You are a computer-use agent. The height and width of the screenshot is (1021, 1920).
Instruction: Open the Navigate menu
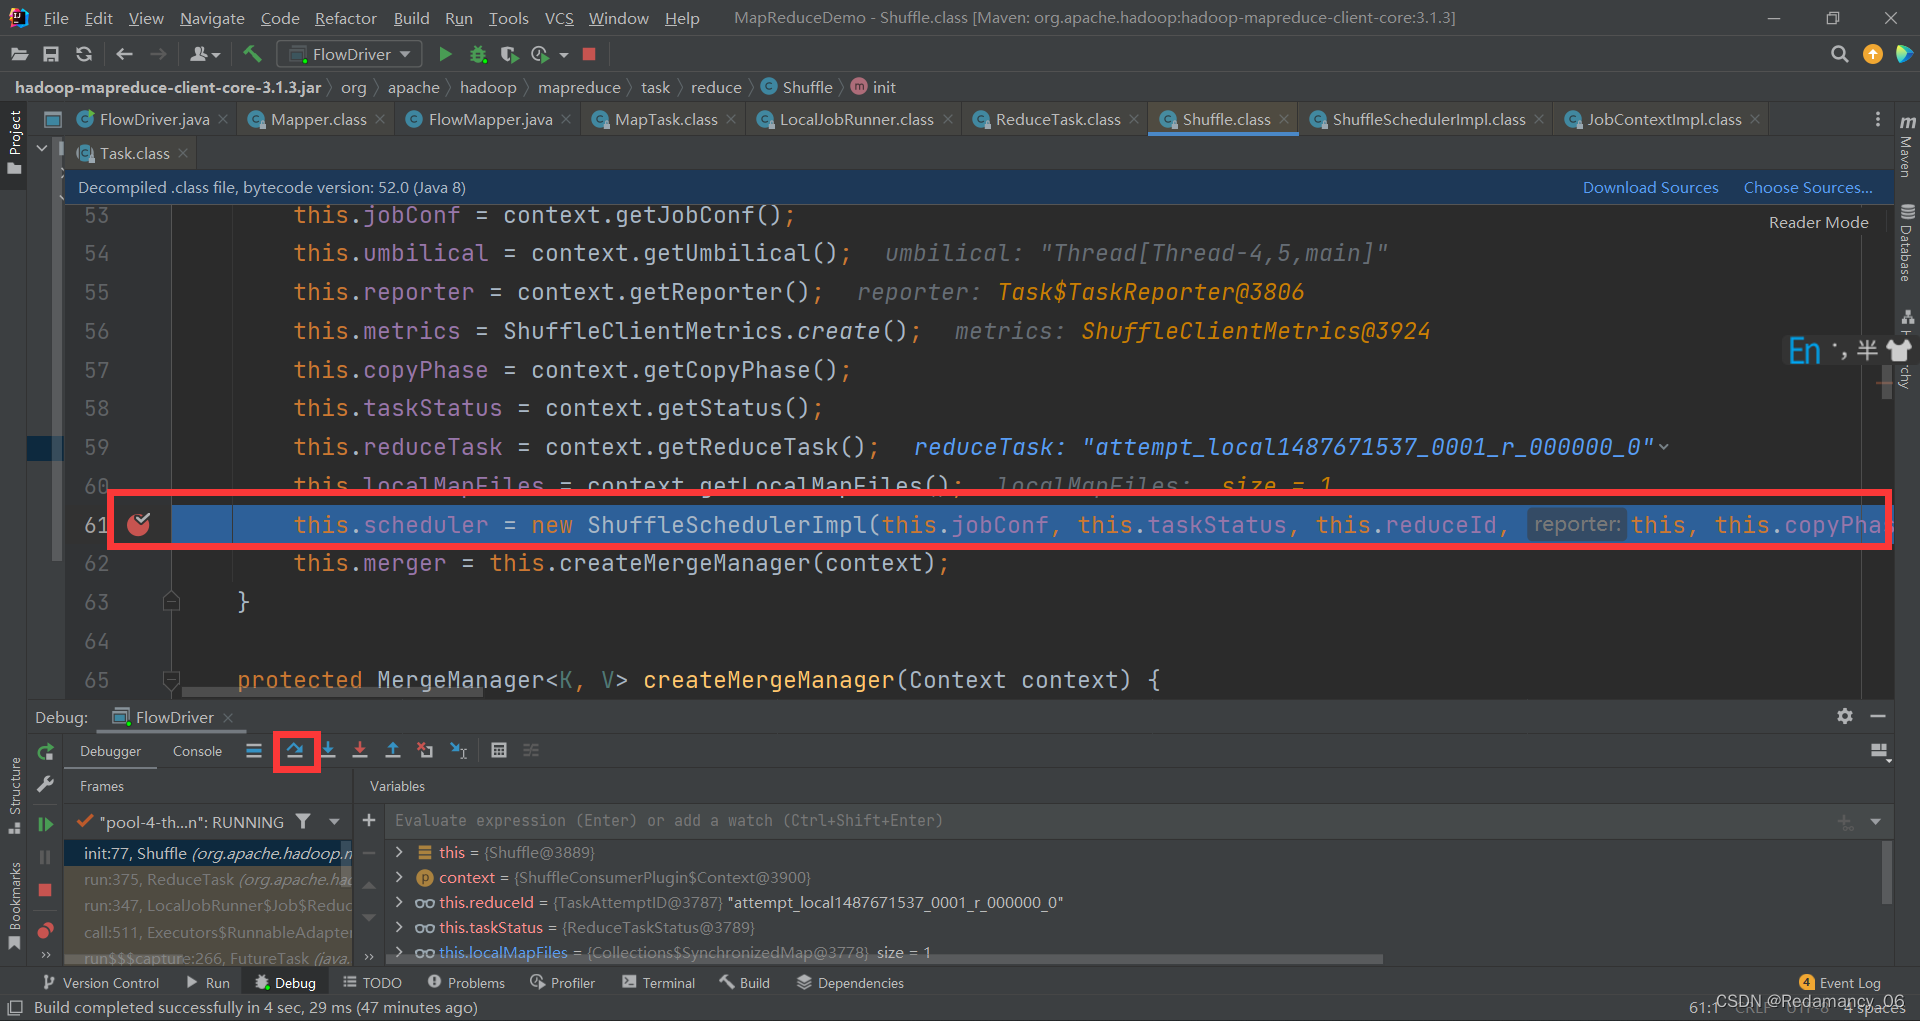coord(212,18)
